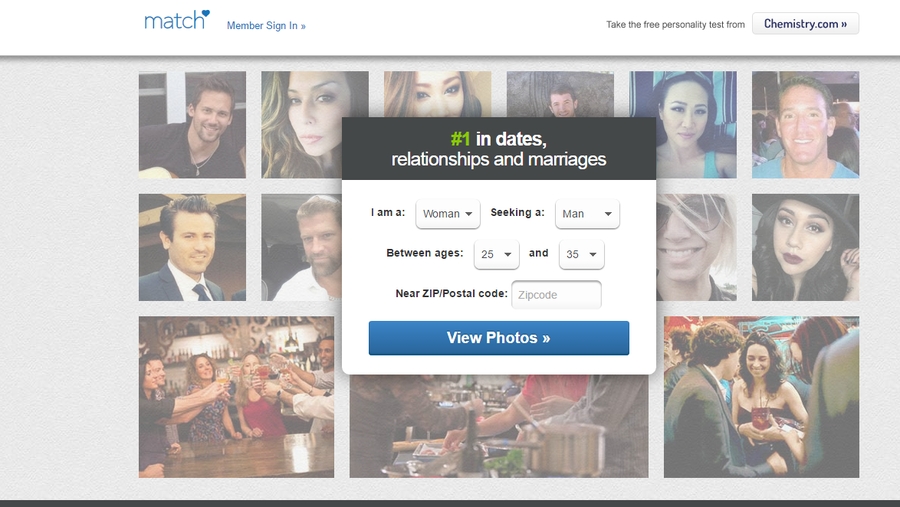
Task: Select photo of people cooking at table
Action: click(499, 428)
